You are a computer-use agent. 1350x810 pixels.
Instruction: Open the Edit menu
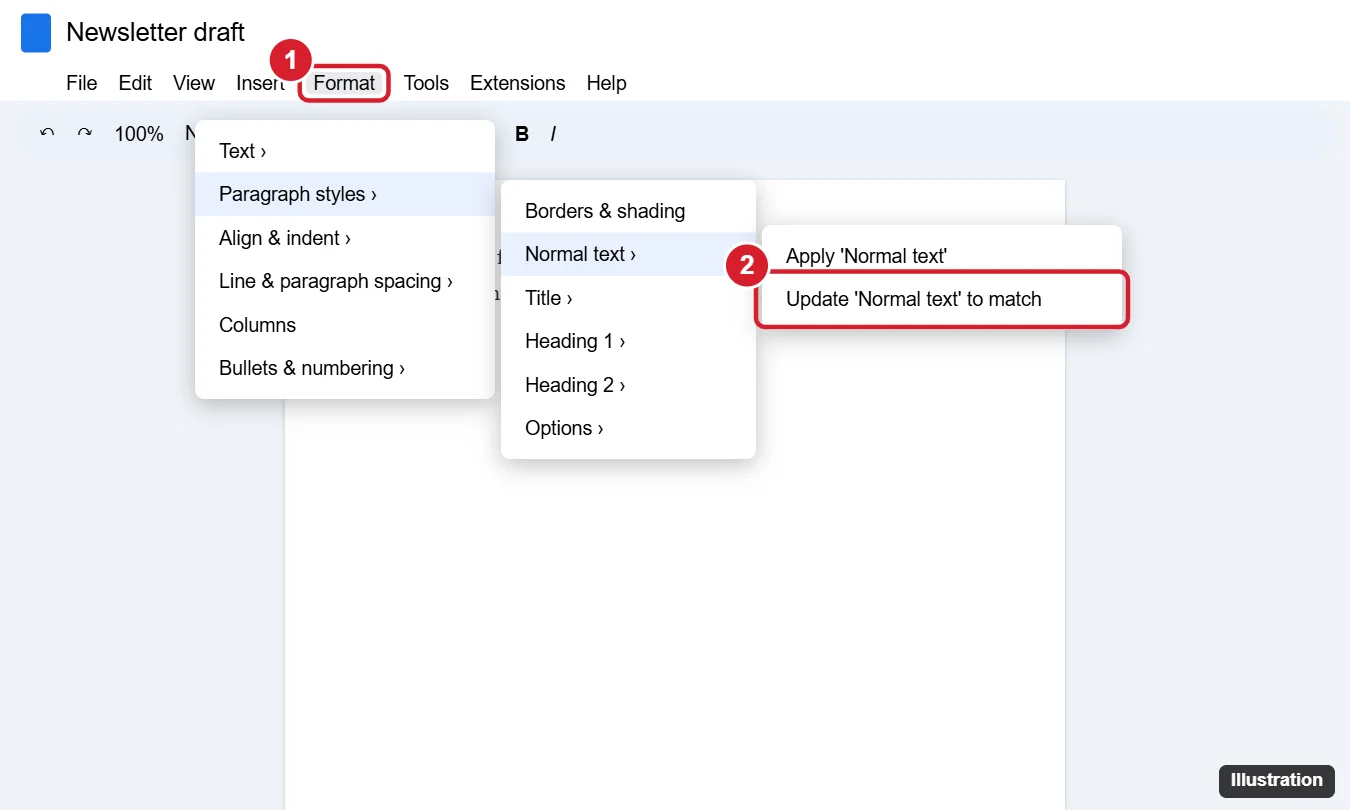pos(135,83)
